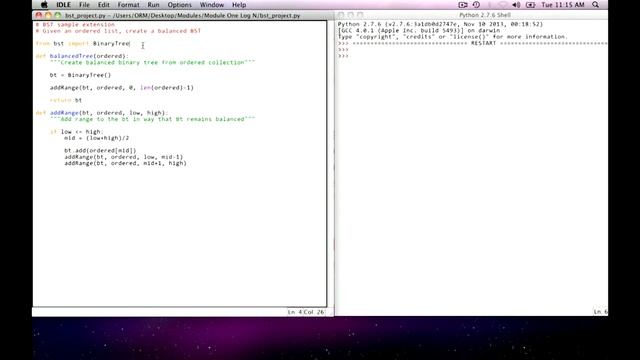Viewport: 640px width, 360px height.
Task: Open the Window menu
Action: (x=212, y=5)
